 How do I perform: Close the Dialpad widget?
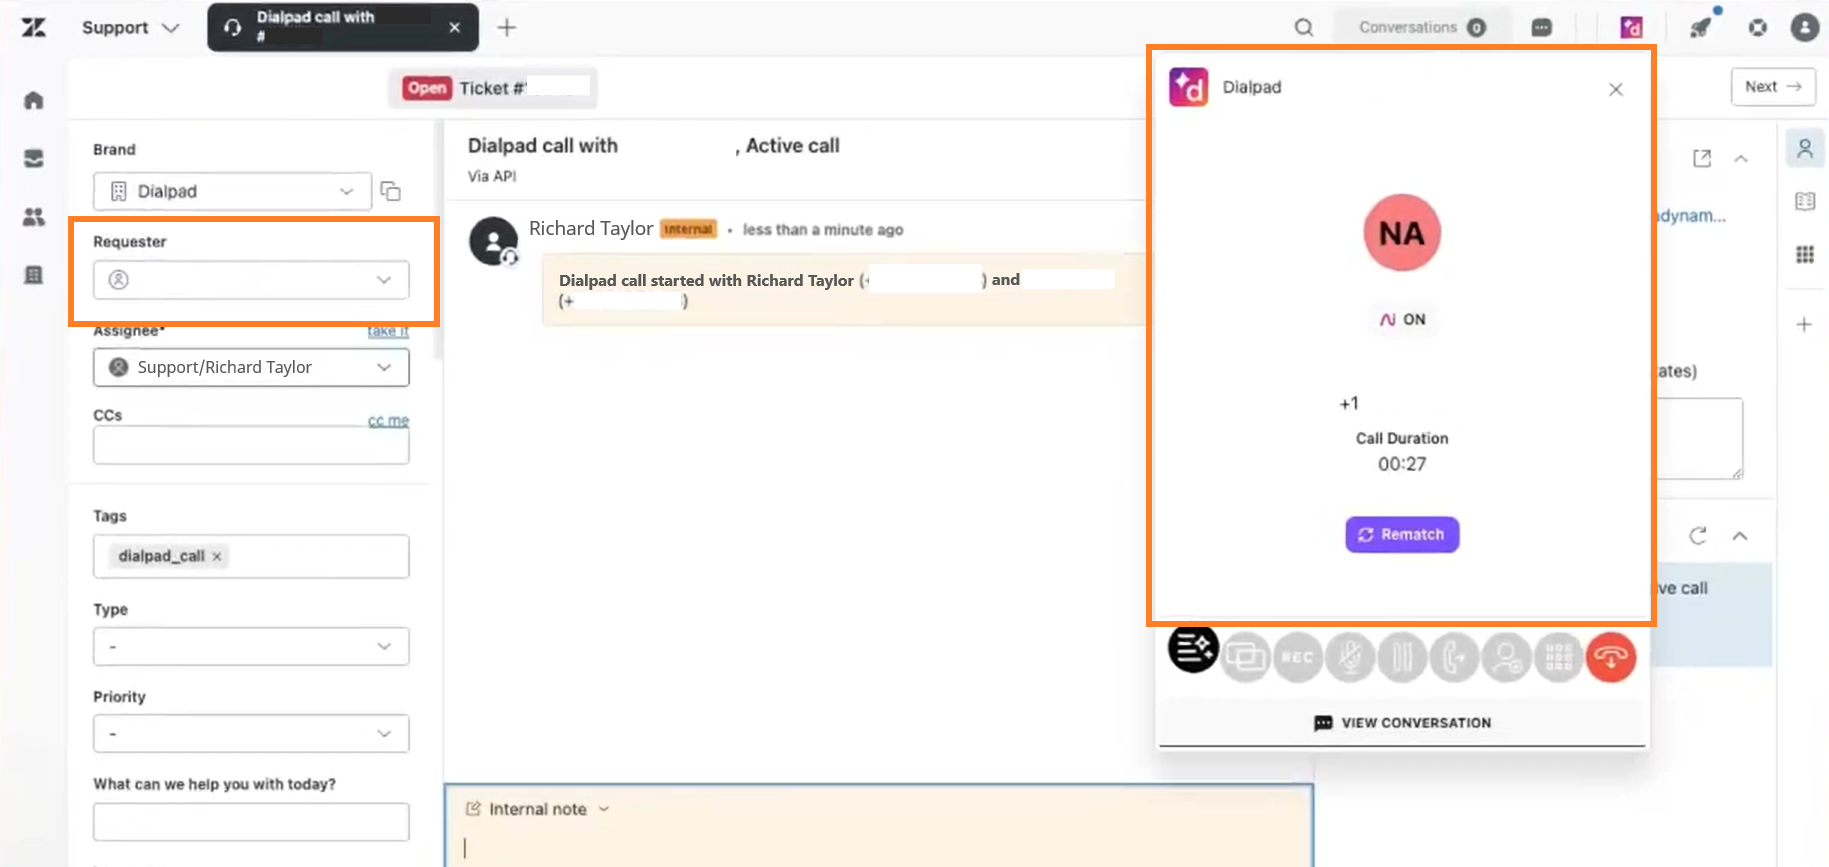click(1616, 89)
